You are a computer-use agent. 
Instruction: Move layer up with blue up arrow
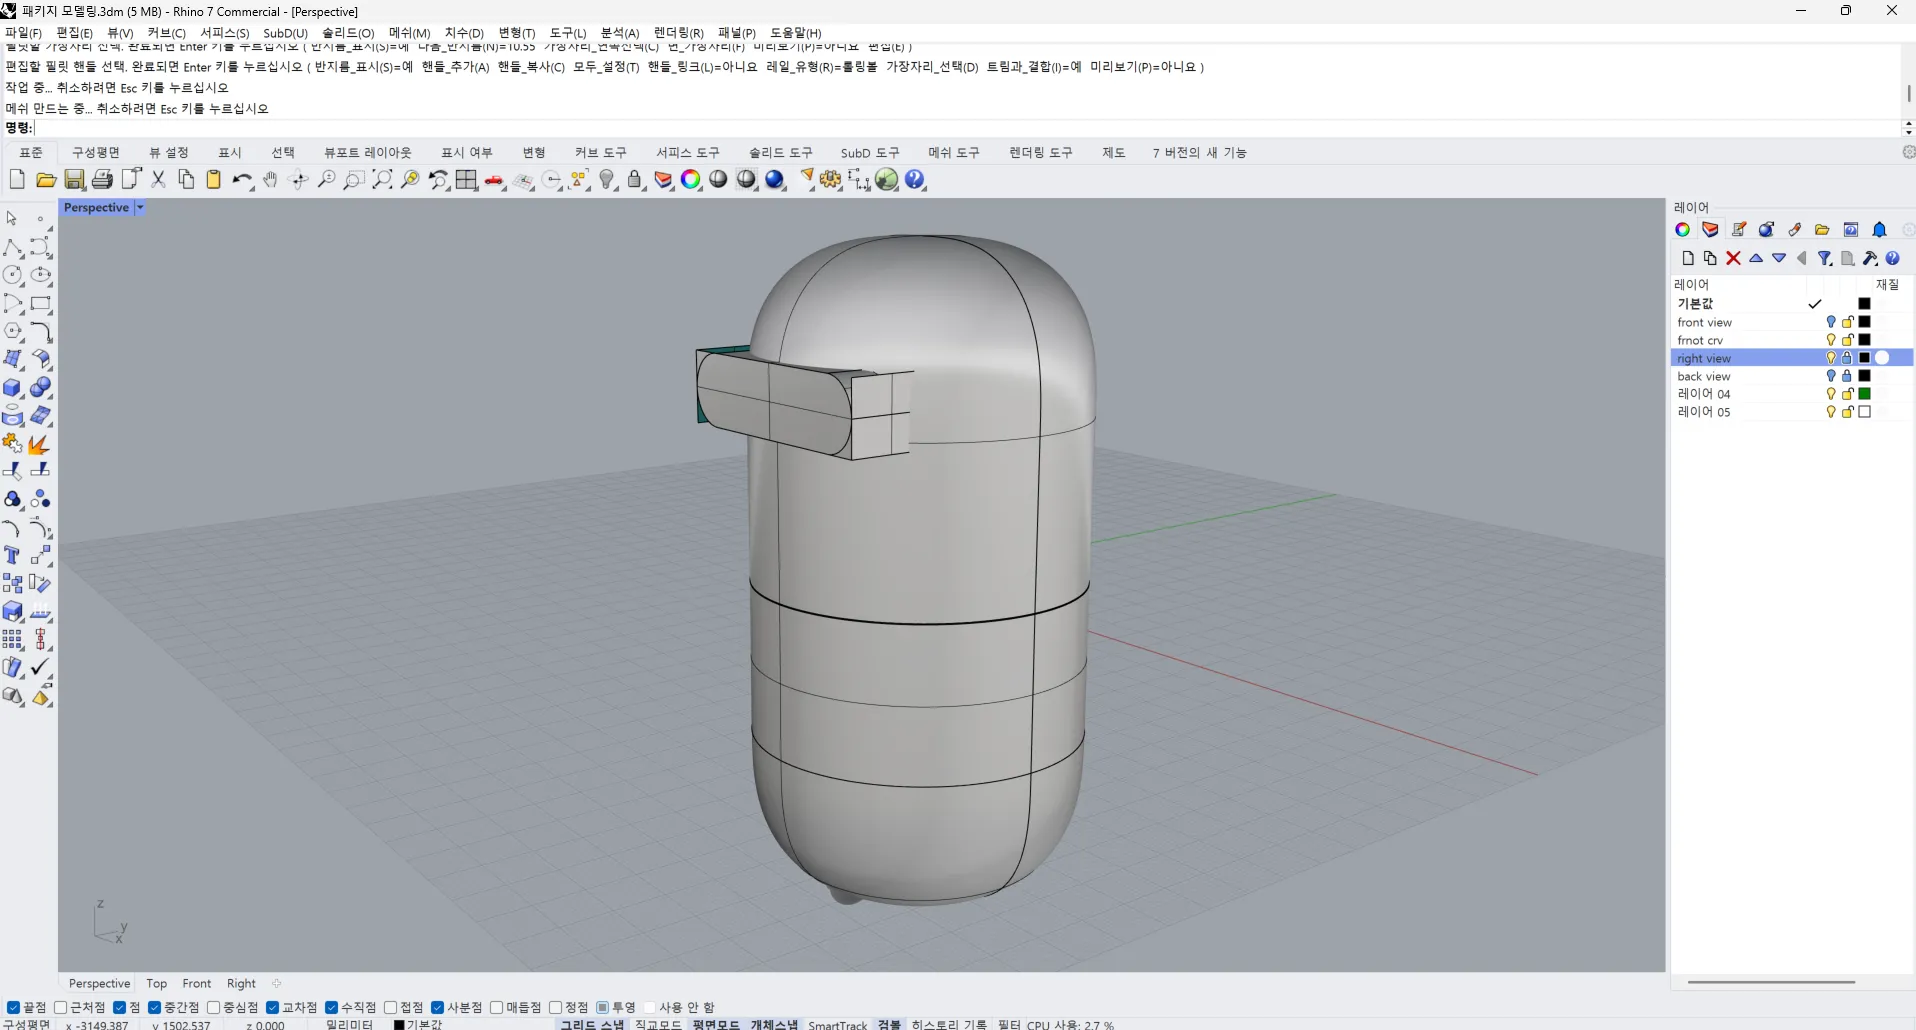coord(1756,258)
